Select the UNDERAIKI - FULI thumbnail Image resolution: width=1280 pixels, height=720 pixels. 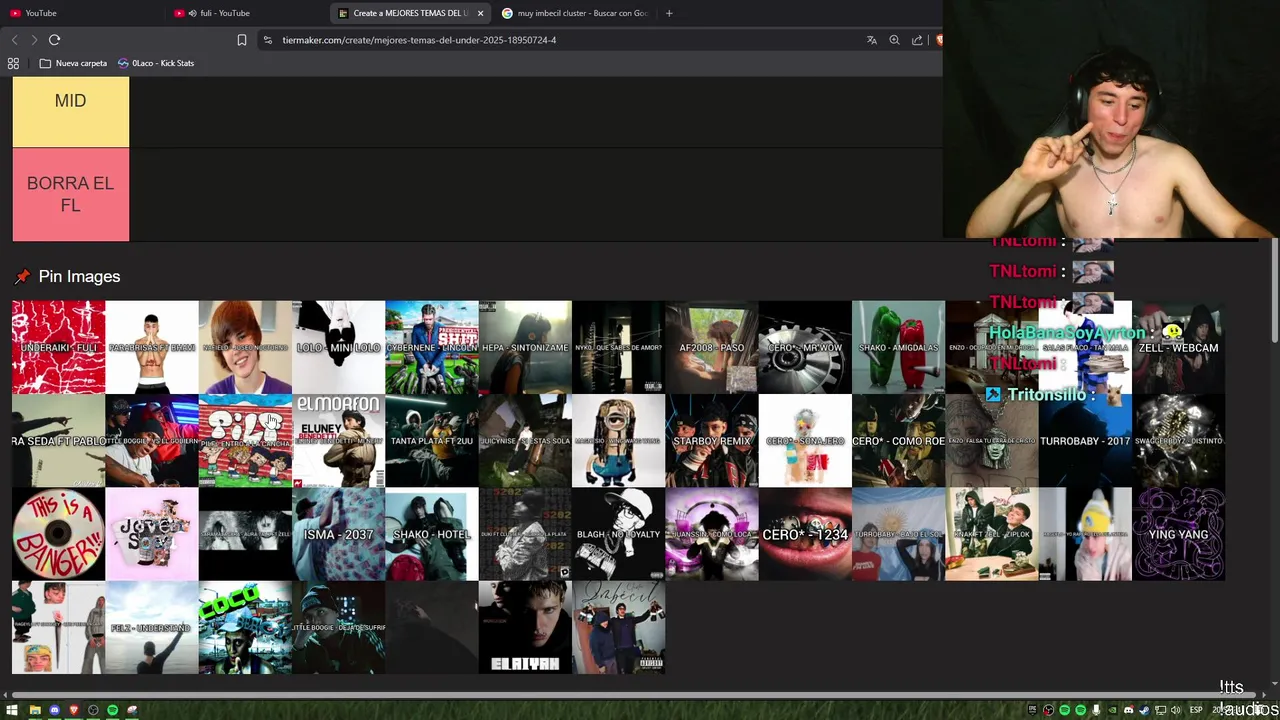pos(58,347)
